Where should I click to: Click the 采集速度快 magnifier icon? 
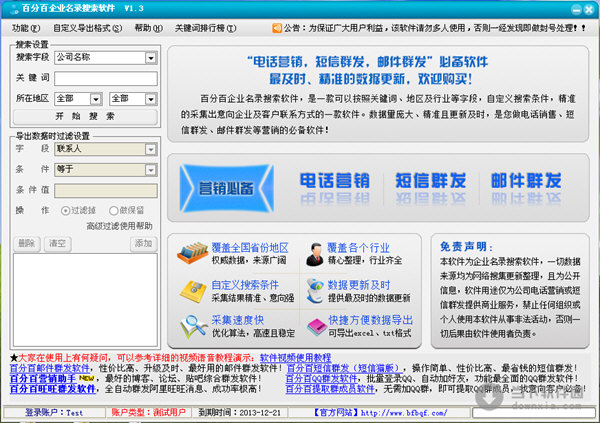(x=191, y=325)
